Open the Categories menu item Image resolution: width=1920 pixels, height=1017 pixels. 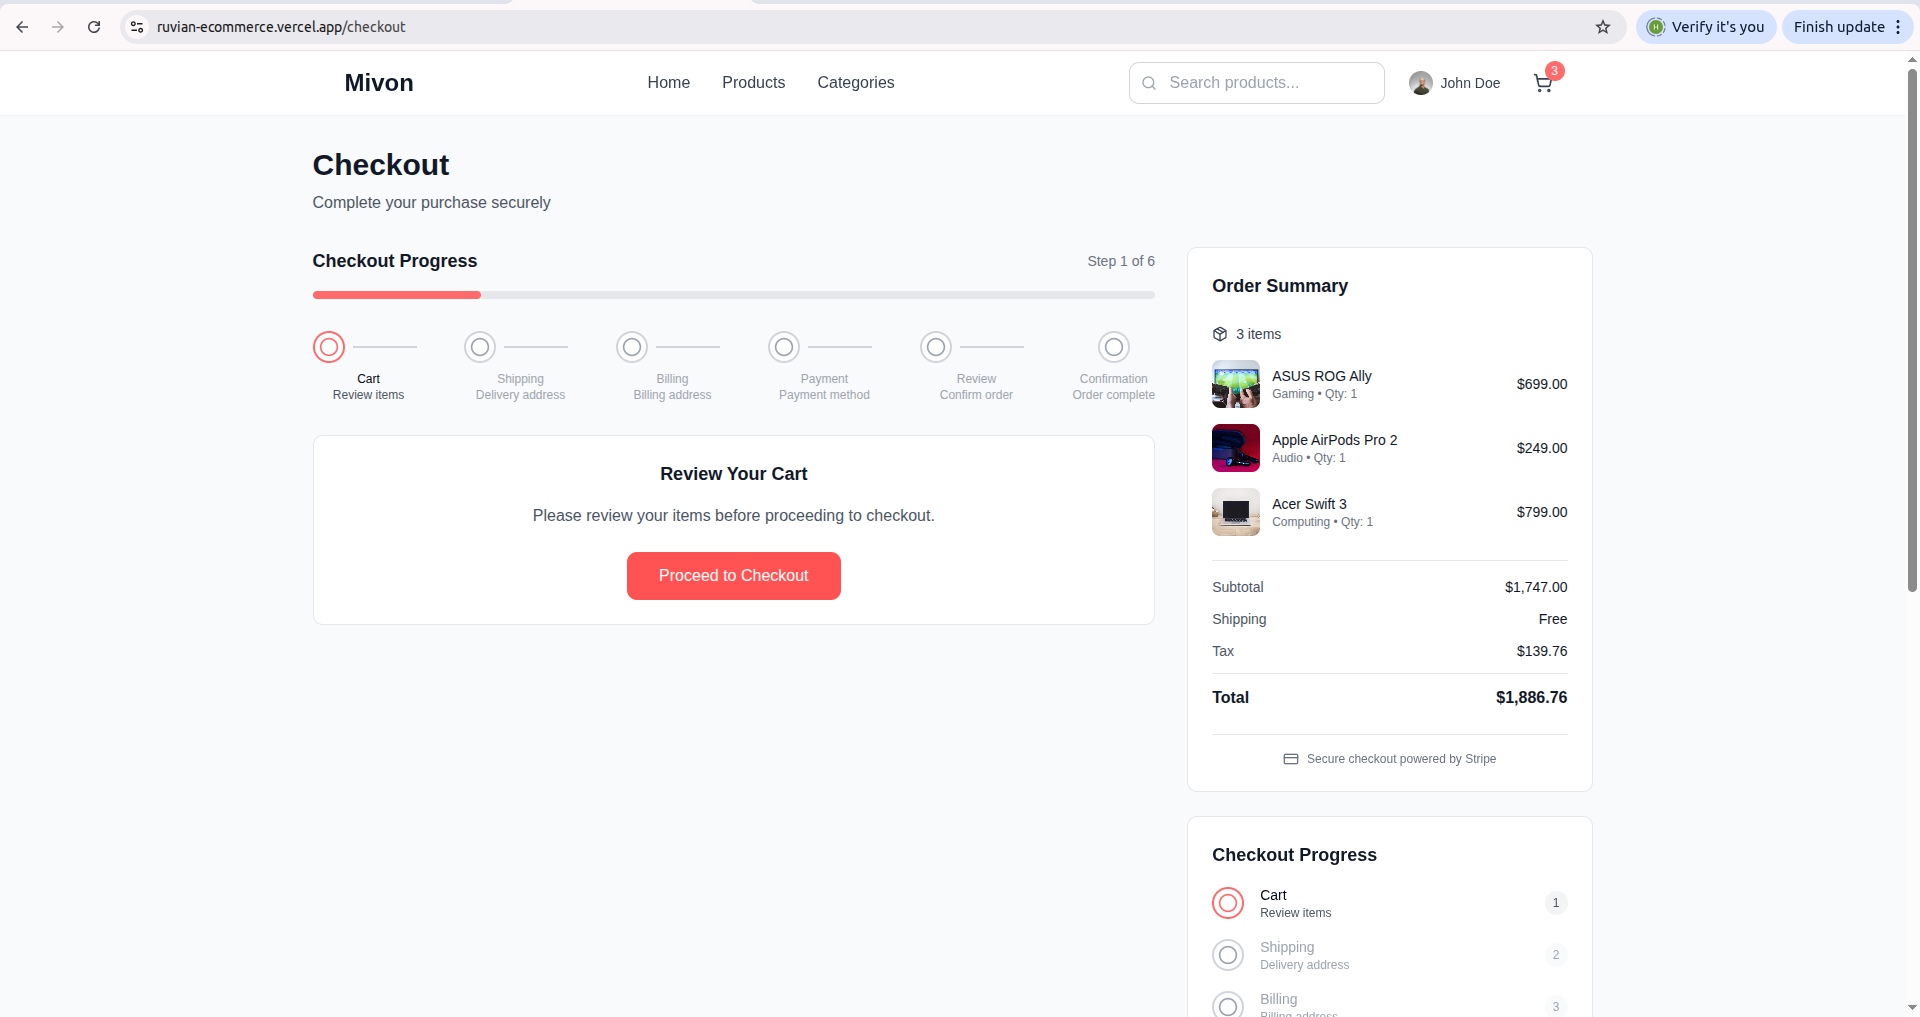[856, 83]
